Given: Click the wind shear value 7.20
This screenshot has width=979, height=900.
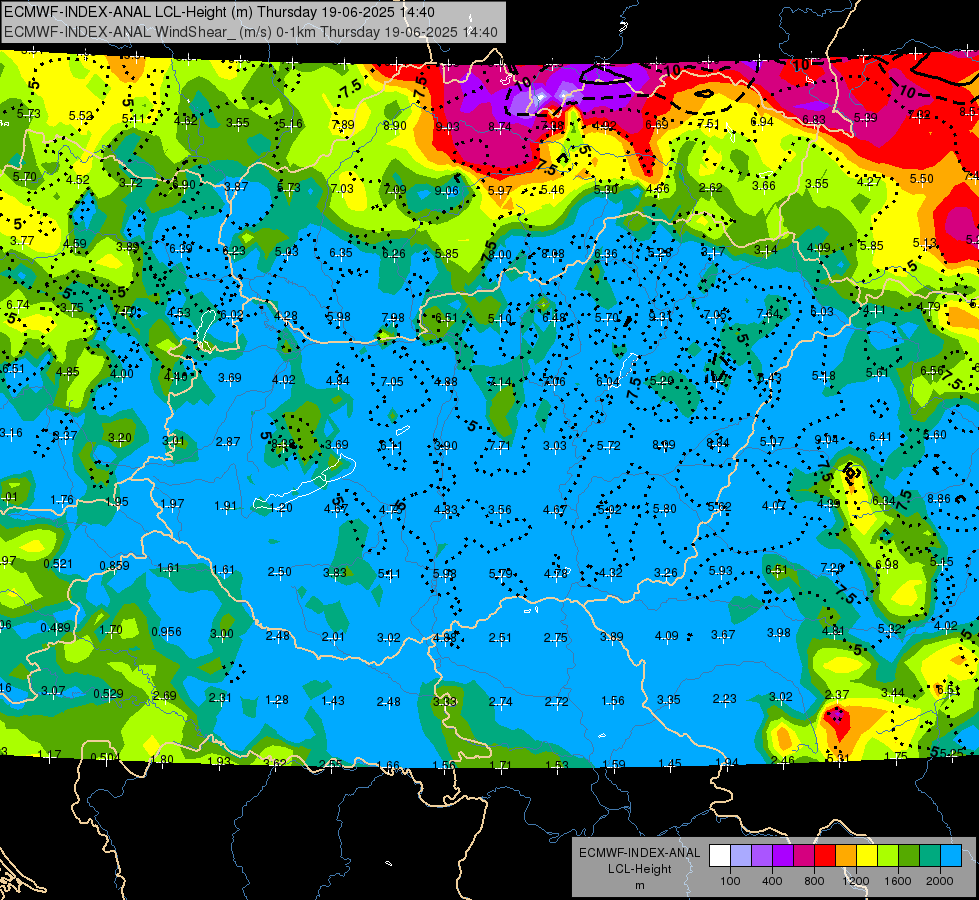Looking at the screenshot, I should (x=832, y=567).
